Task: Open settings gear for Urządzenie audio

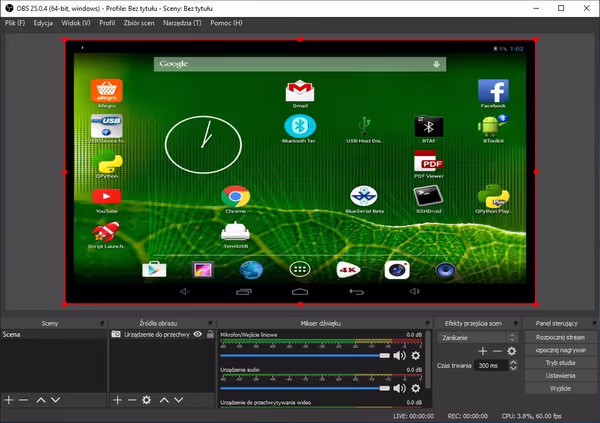Action: (x=416, y=389)
